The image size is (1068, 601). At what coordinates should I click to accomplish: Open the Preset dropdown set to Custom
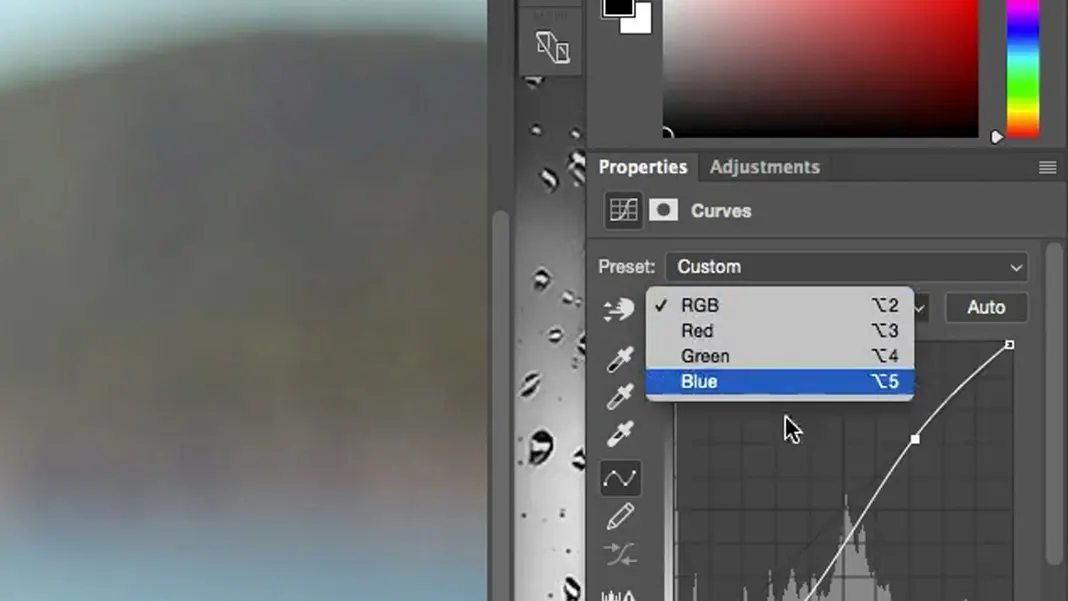point(847,267)
